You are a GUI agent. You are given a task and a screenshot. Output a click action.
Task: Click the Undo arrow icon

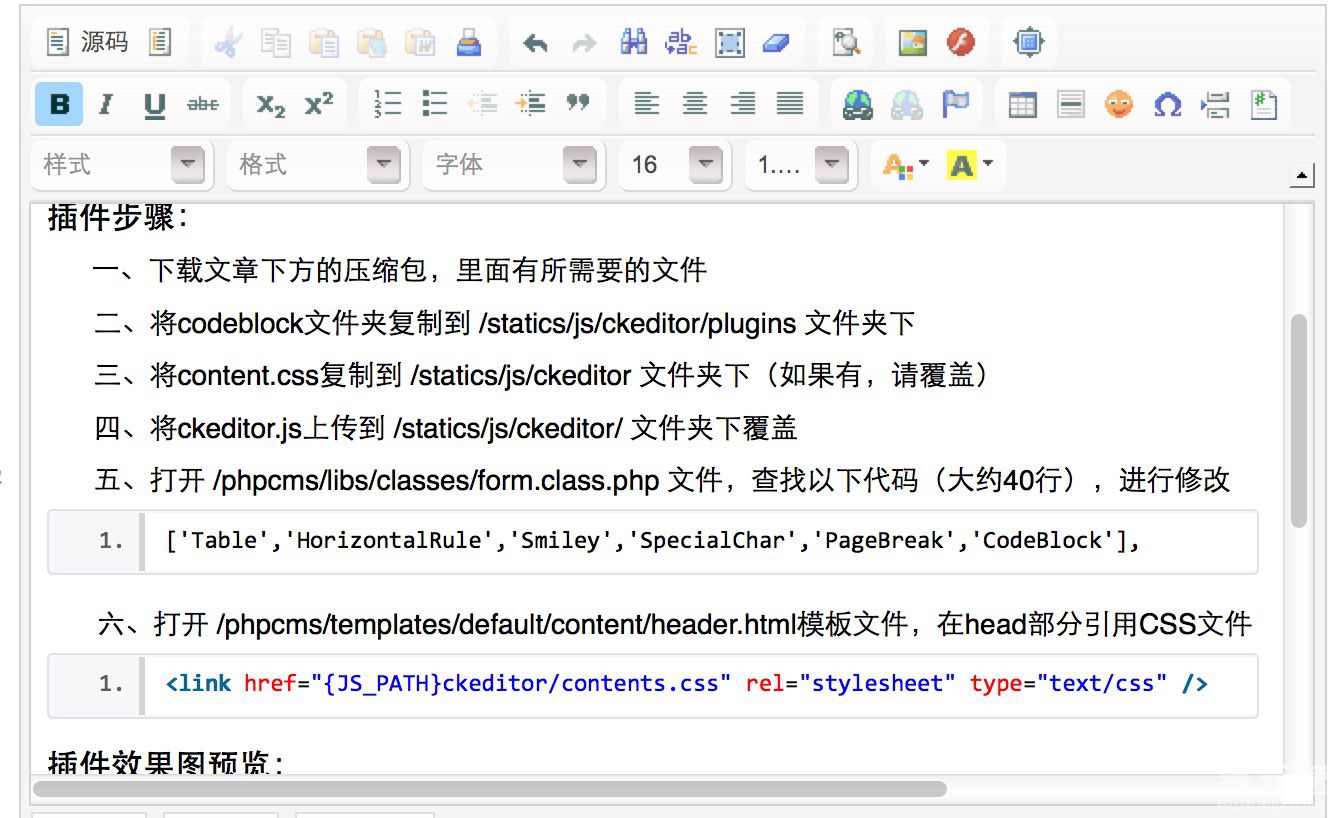click(535, 43)
